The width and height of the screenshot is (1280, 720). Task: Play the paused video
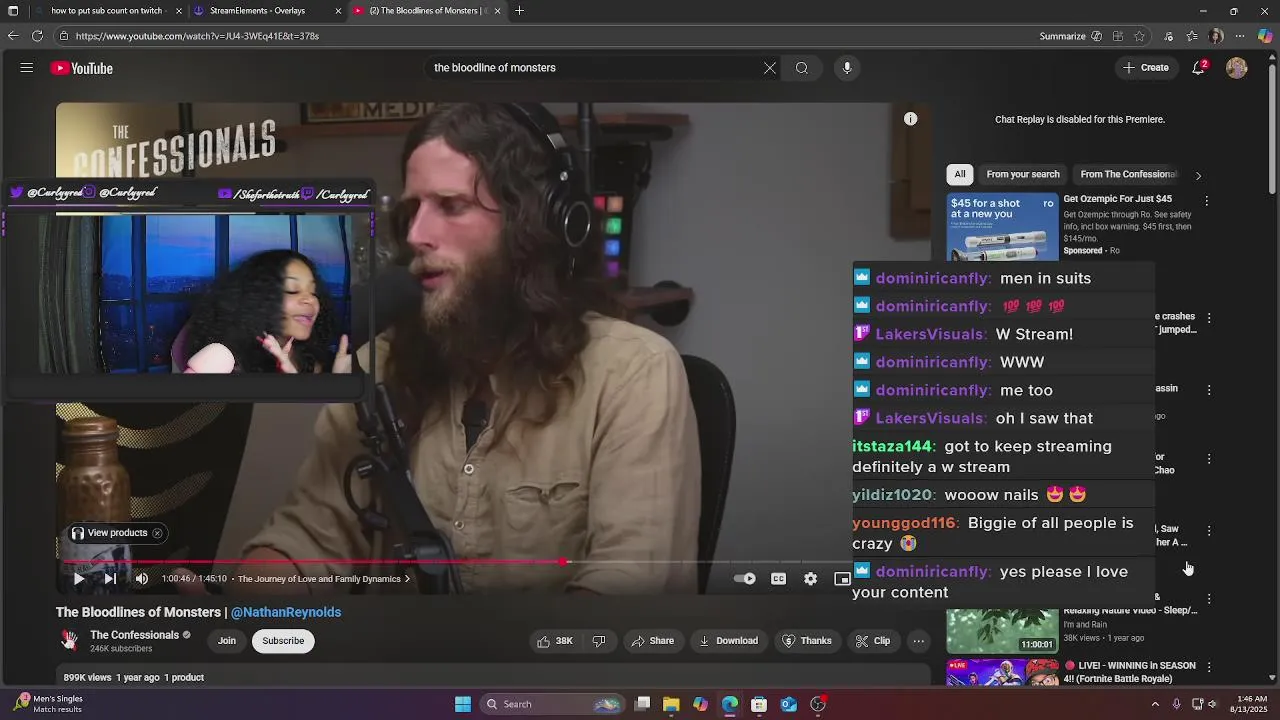[79, 579]
